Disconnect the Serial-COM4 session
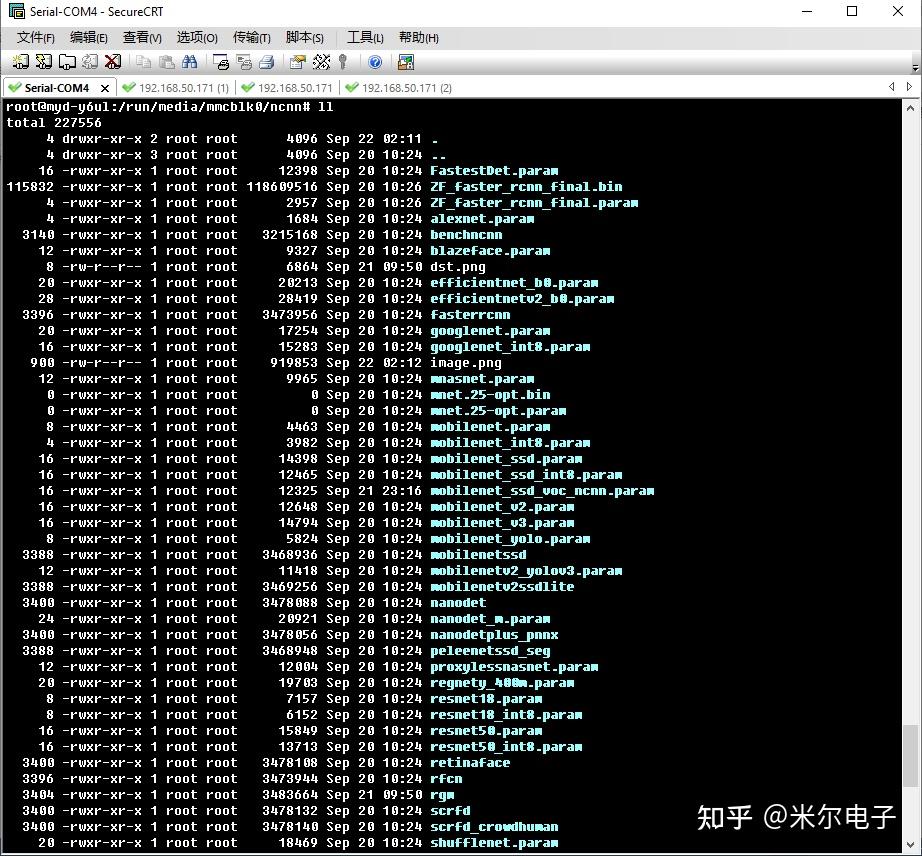The image size is (922, 856). (x=110, y=61)
